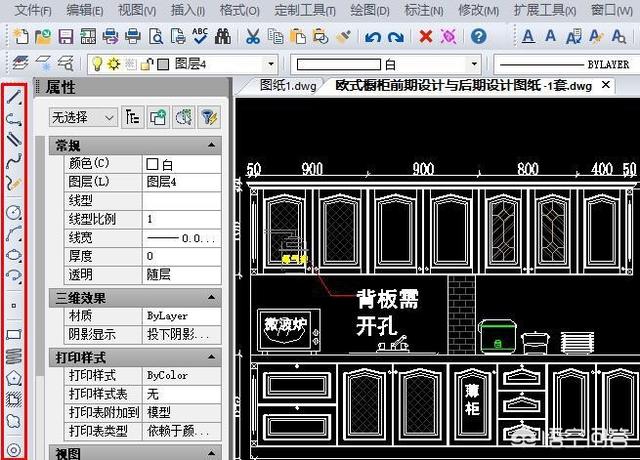Click the scissors Cut icon
The width and height of the screenshot is (640, 460).
(253, 36)
